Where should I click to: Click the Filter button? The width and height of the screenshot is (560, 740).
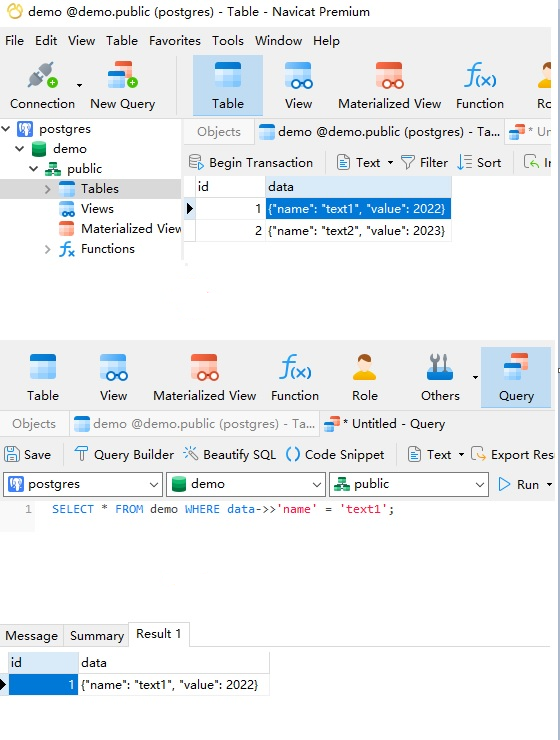pos(424,163)
